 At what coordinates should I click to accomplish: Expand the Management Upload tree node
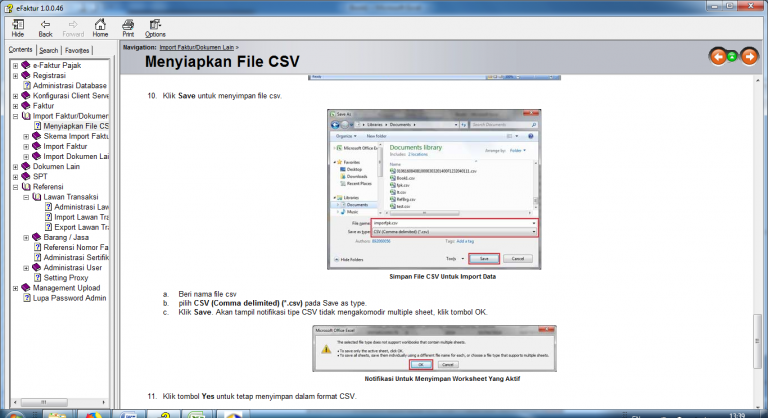point(15,288)
